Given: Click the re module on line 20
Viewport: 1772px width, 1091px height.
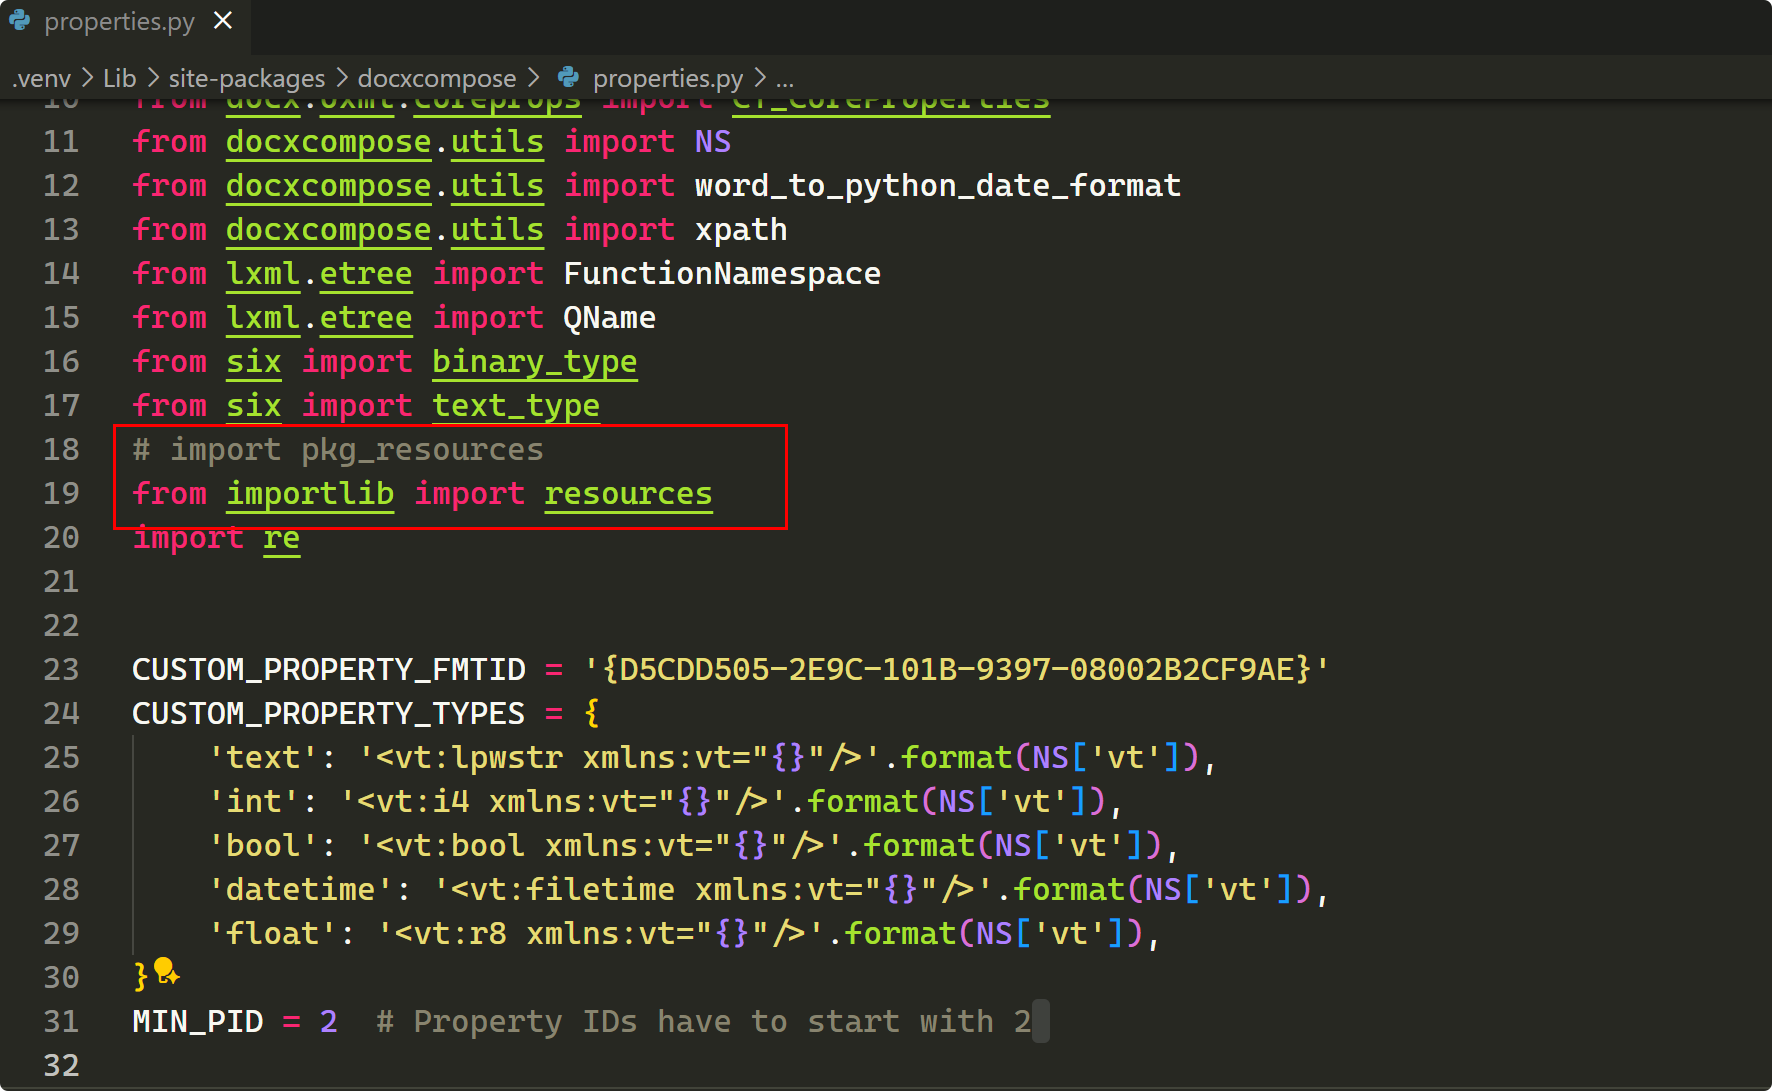Looking at the screenshot, I should [x=281, y=538].
